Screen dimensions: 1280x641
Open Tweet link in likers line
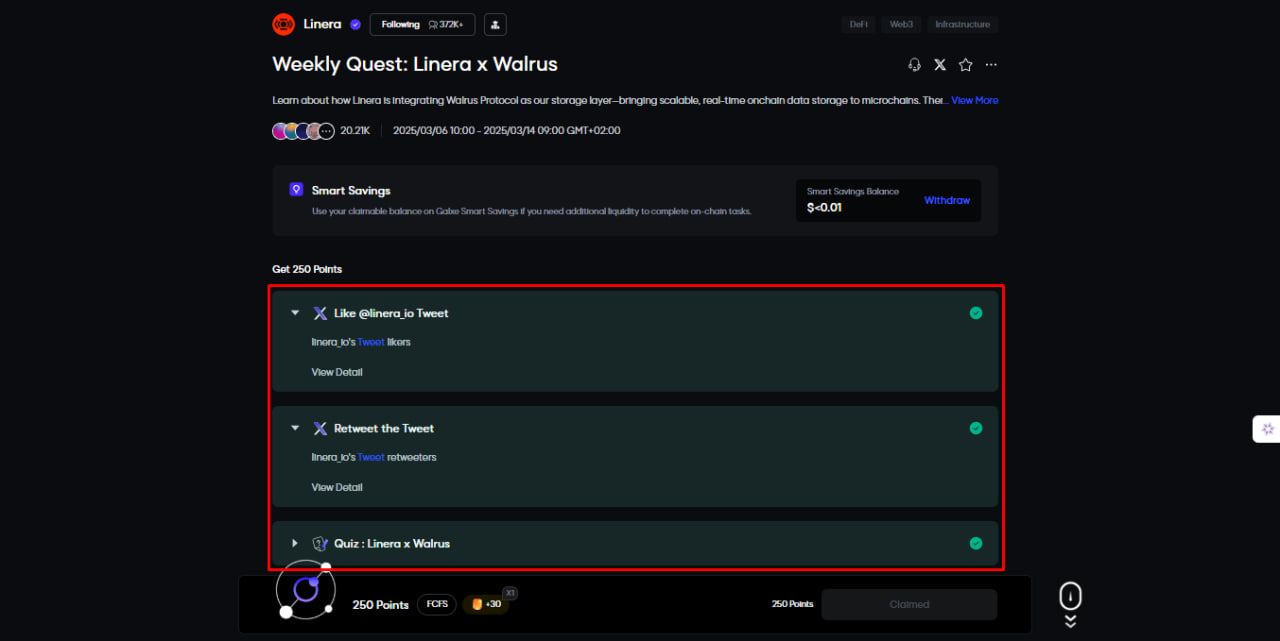pyautogui.click(x=371, y=342)
